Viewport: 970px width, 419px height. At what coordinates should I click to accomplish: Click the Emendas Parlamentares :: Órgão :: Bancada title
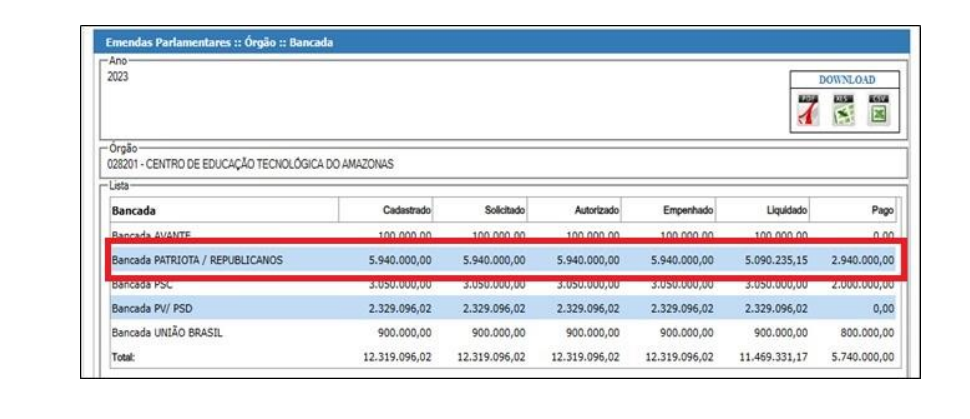click(x=219, y=43)
